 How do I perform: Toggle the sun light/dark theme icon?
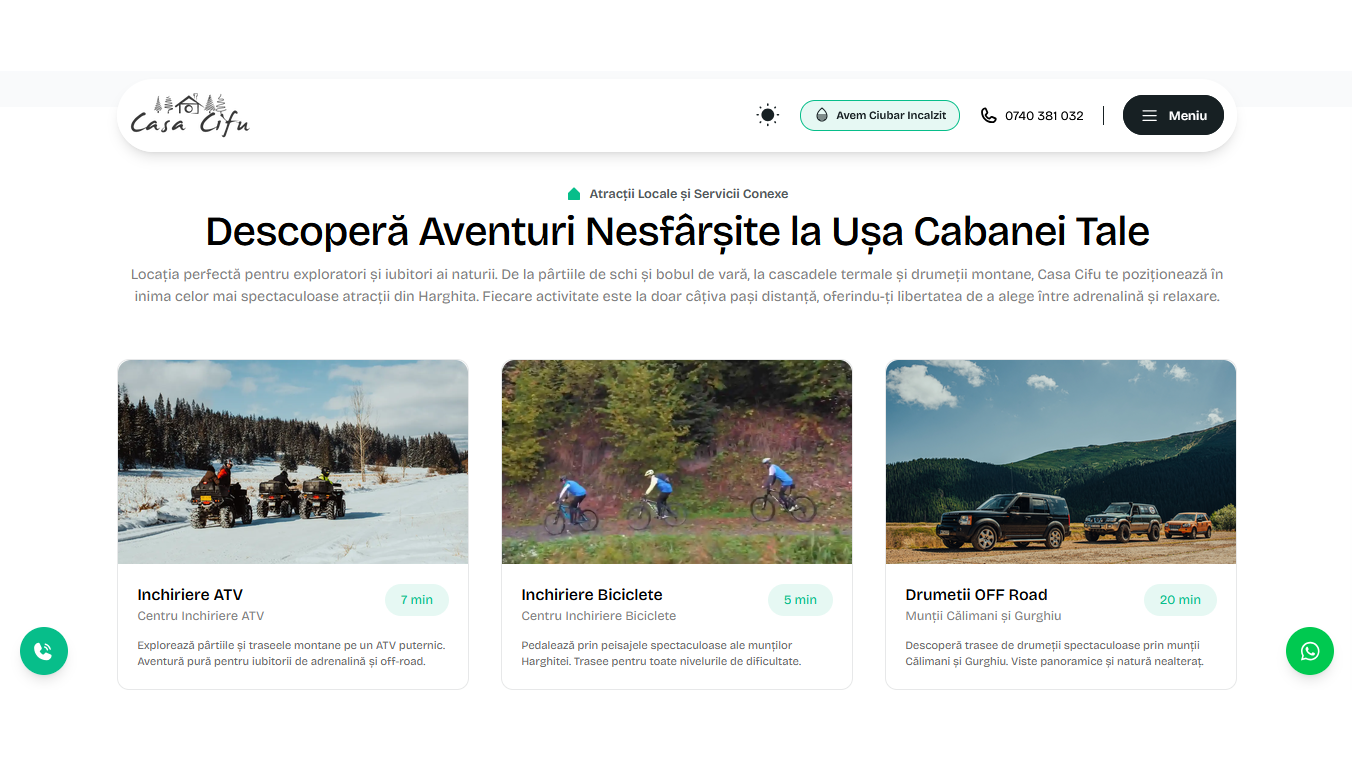click(768, 115)
